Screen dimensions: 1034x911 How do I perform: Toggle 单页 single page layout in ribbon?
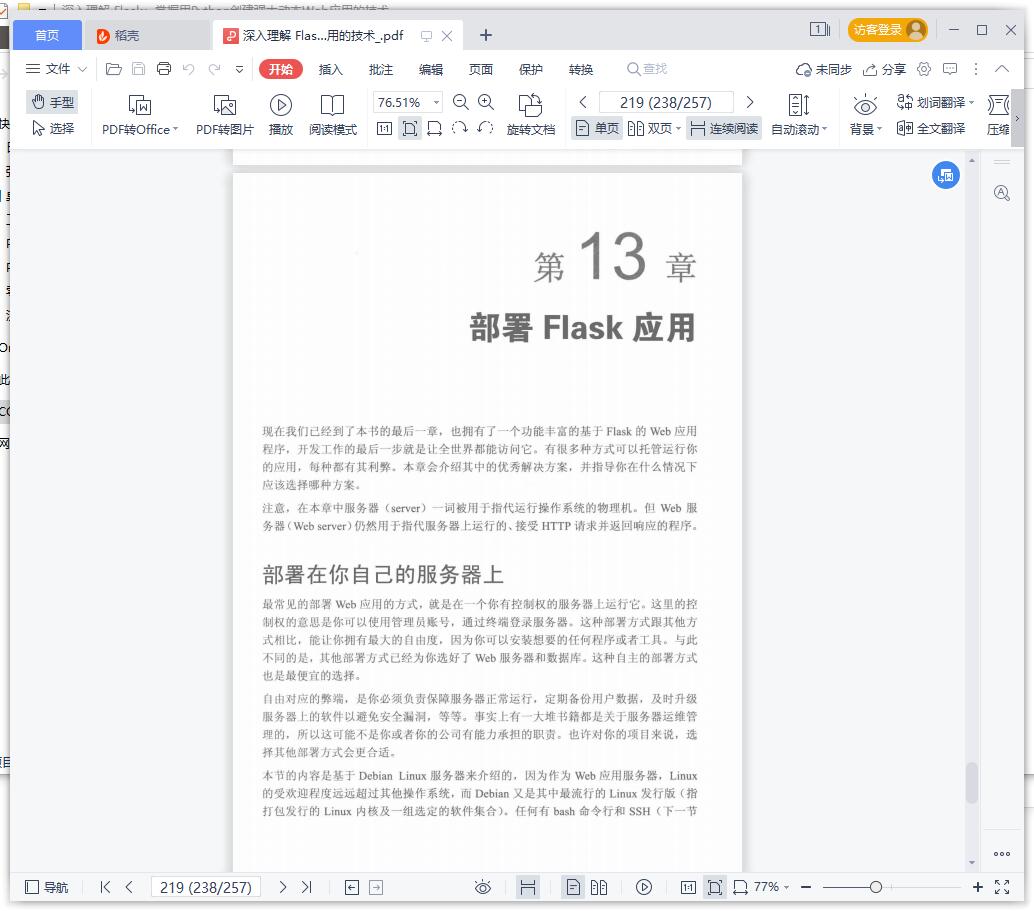(597, 128)
